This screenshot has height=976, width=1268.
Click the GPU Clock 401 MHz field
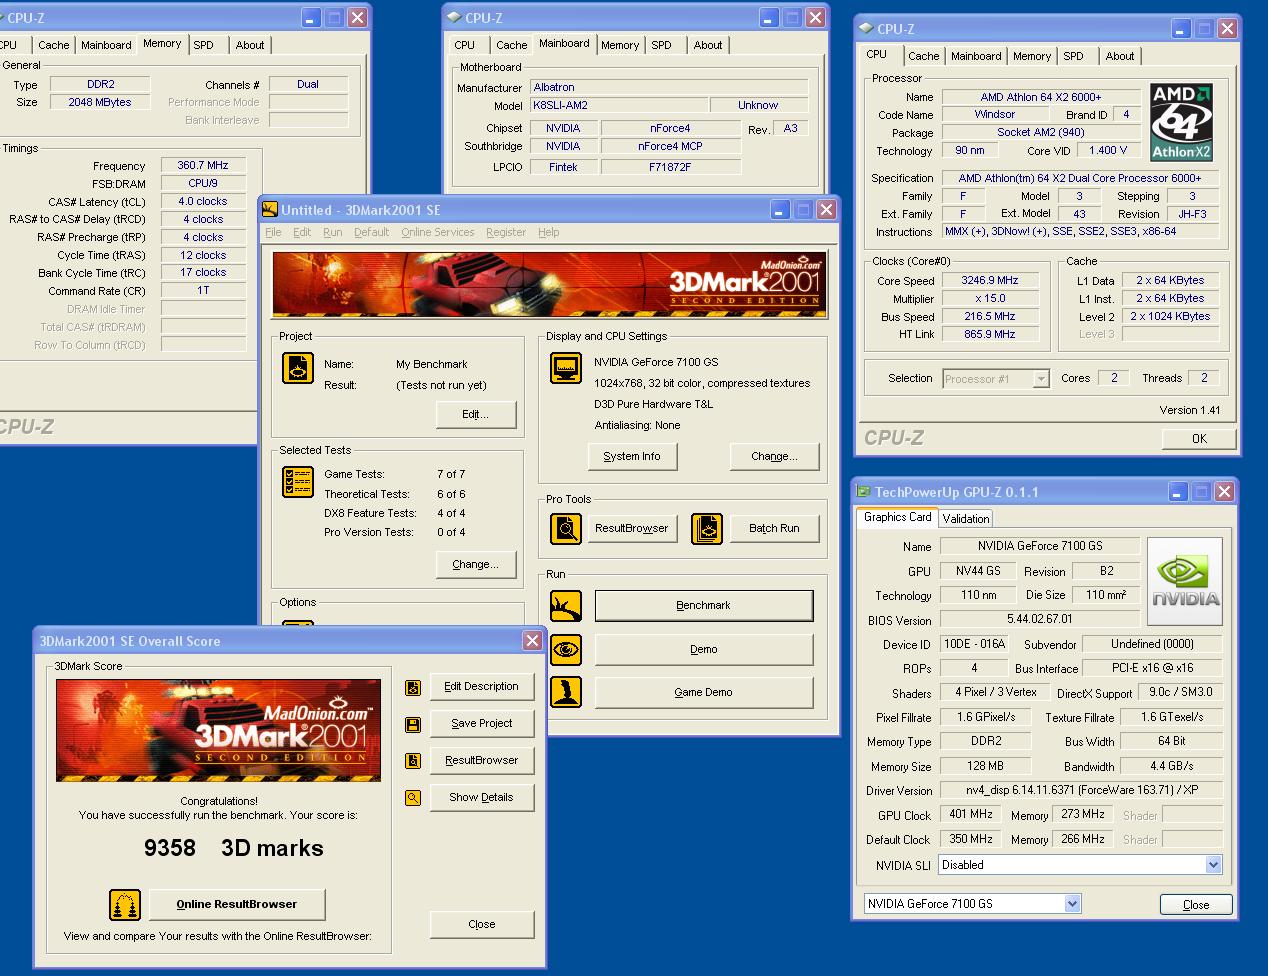(x=971, y=815)
